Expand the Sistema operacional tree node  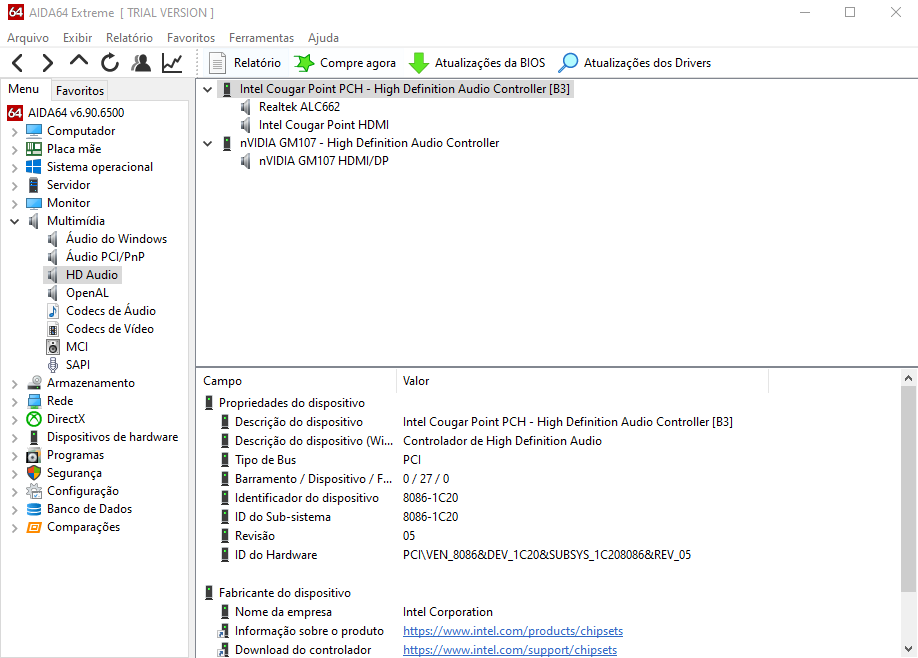coord(15,167)
